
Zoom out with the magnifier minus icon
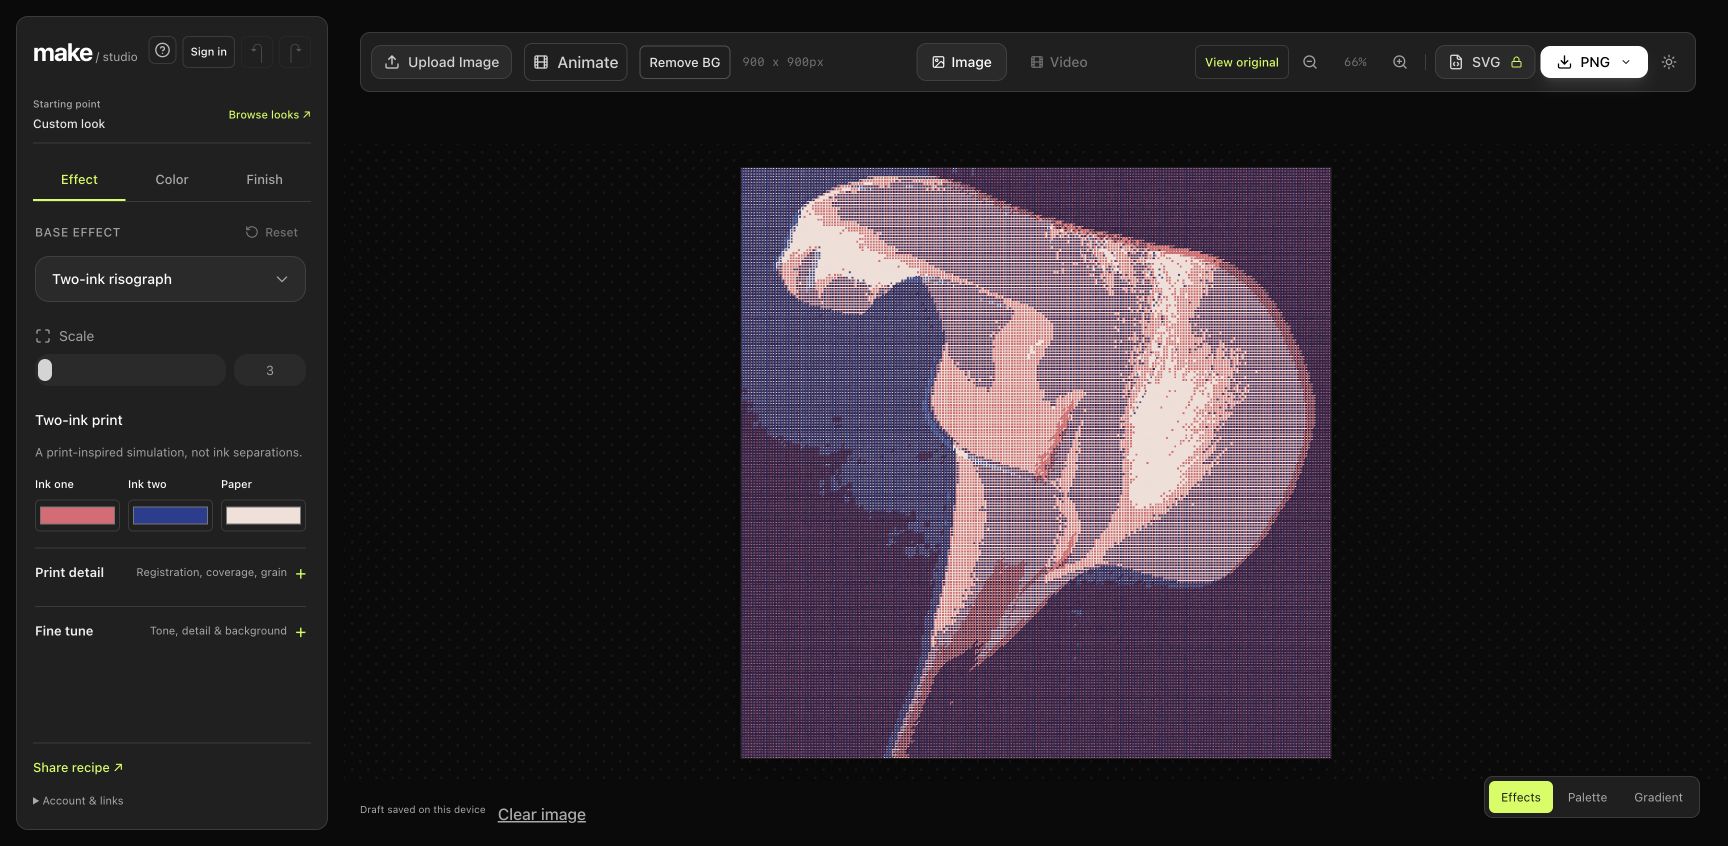click(1310, 62)
